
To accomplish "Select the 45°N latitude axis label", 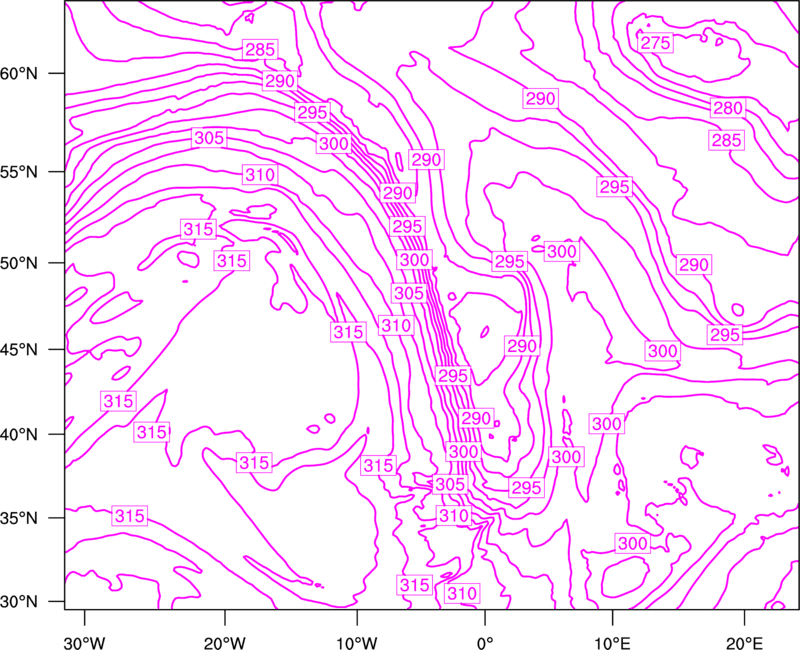I will (x=19, y=349).
